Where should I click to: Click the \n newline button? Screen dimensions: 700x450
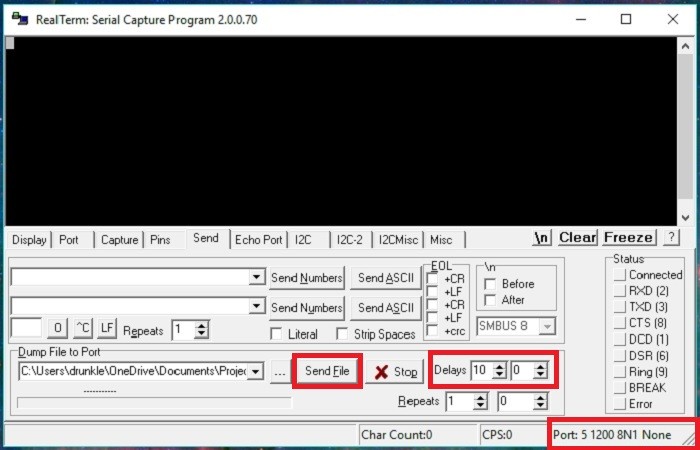(542, 238)
